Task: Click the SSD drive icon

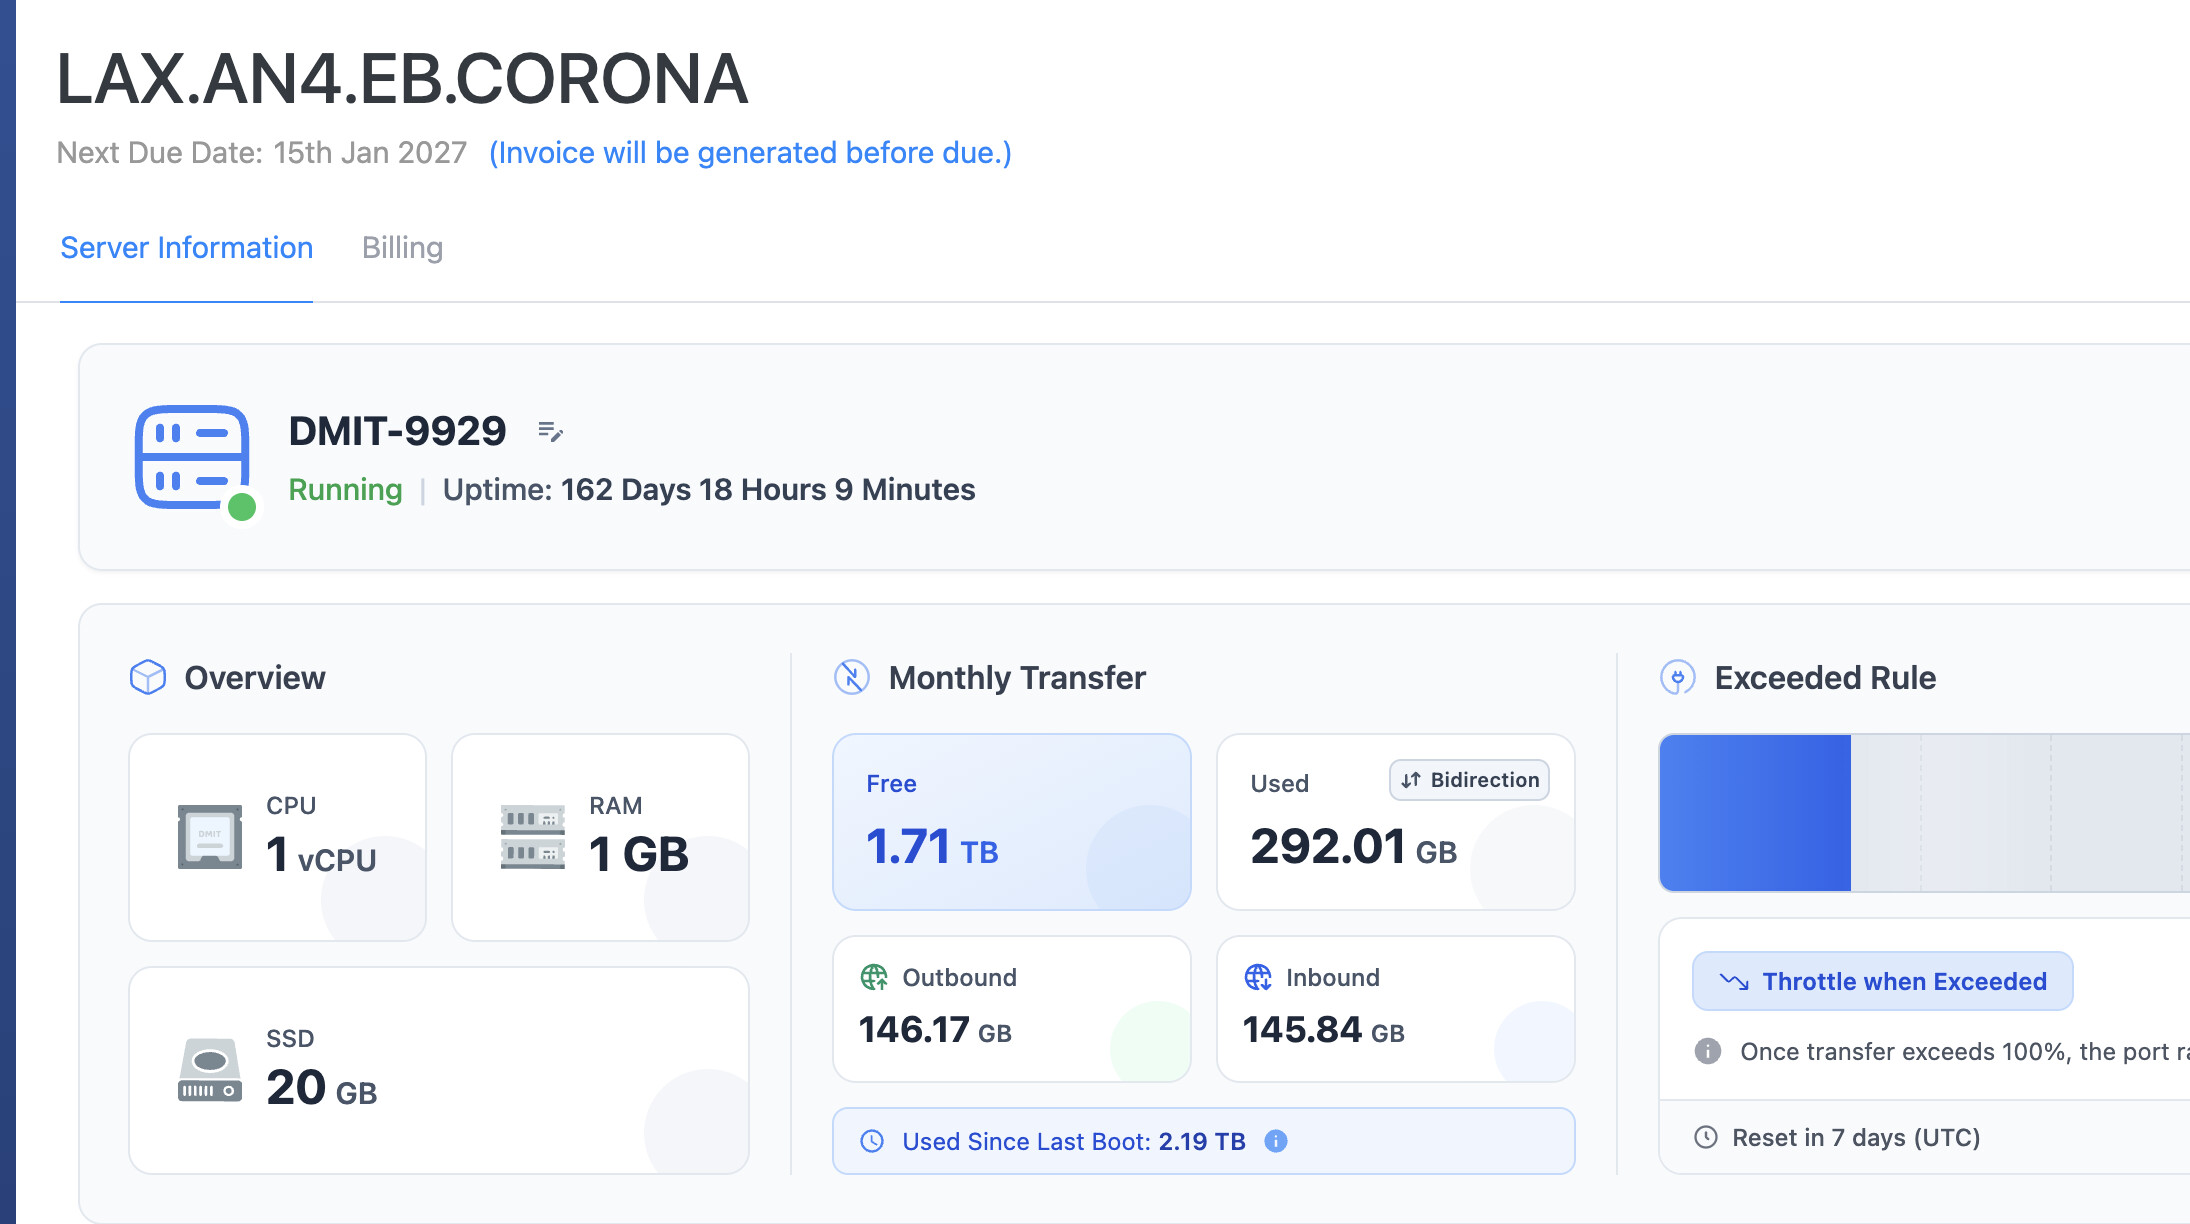Action: tap(210, 1069)
